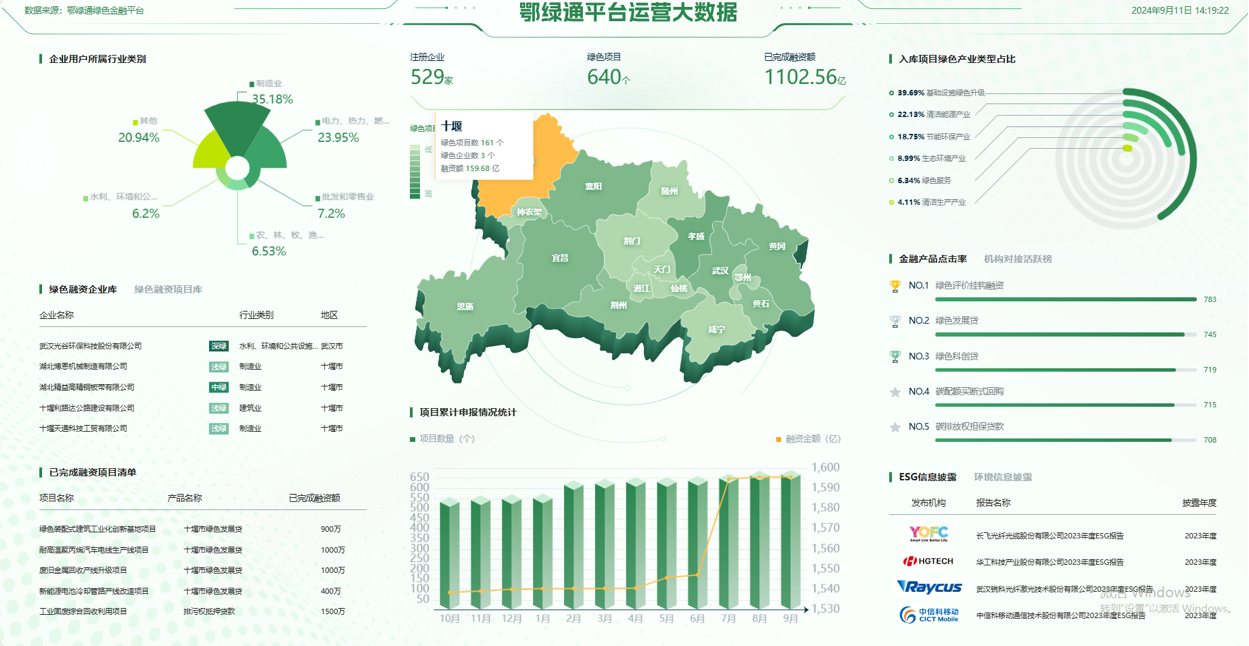Toggle the 基础设施绿色升级 legend entry

coord(940,93)
